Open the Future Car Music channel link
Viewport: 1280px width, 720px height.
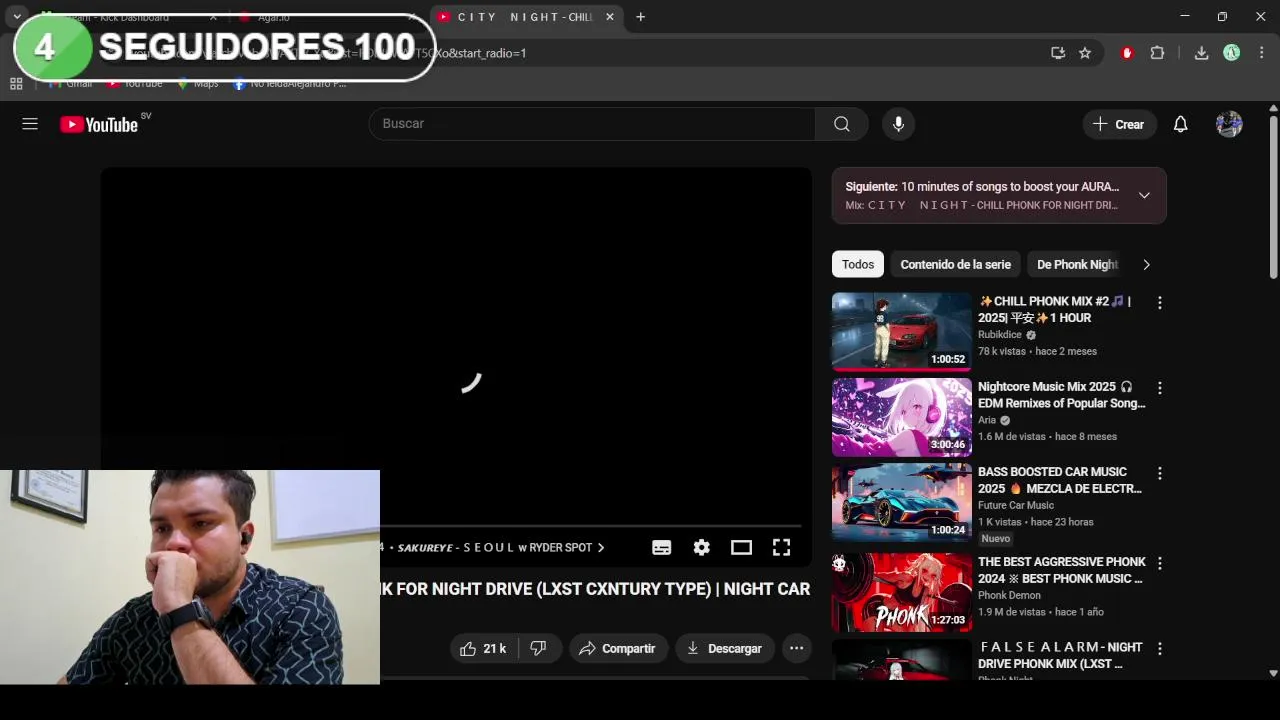click(1016, 505)
